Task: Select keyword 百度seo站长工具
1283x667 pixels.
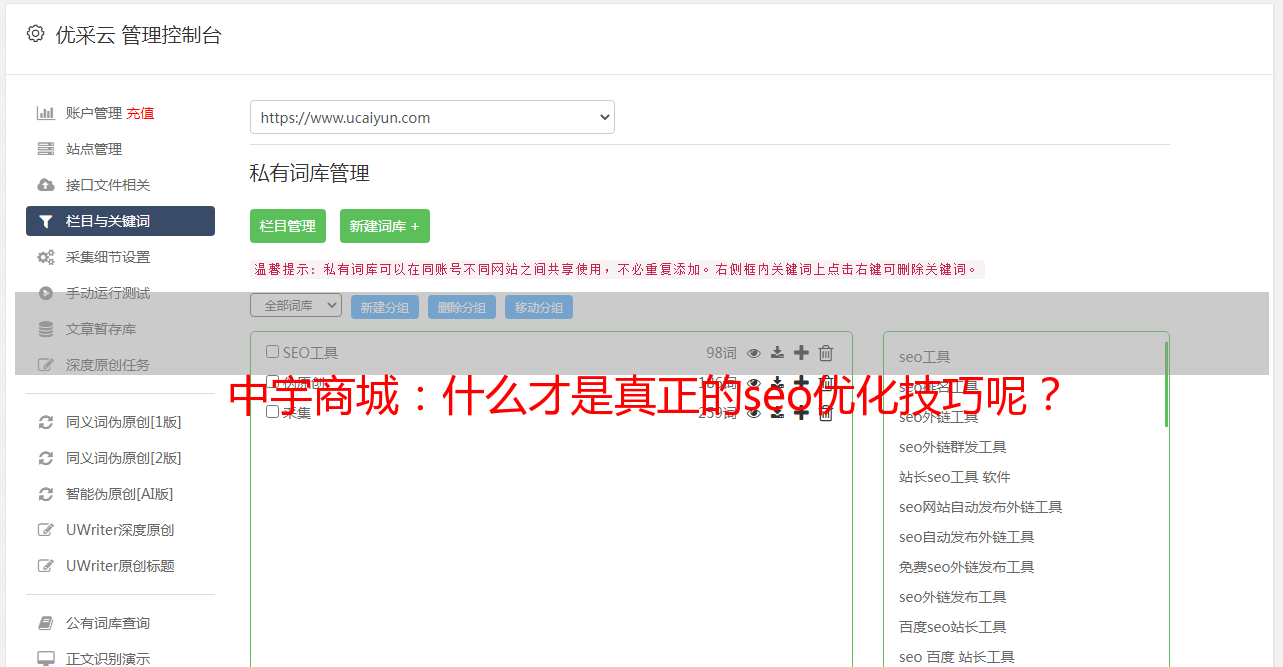Action: click(953, 627)
